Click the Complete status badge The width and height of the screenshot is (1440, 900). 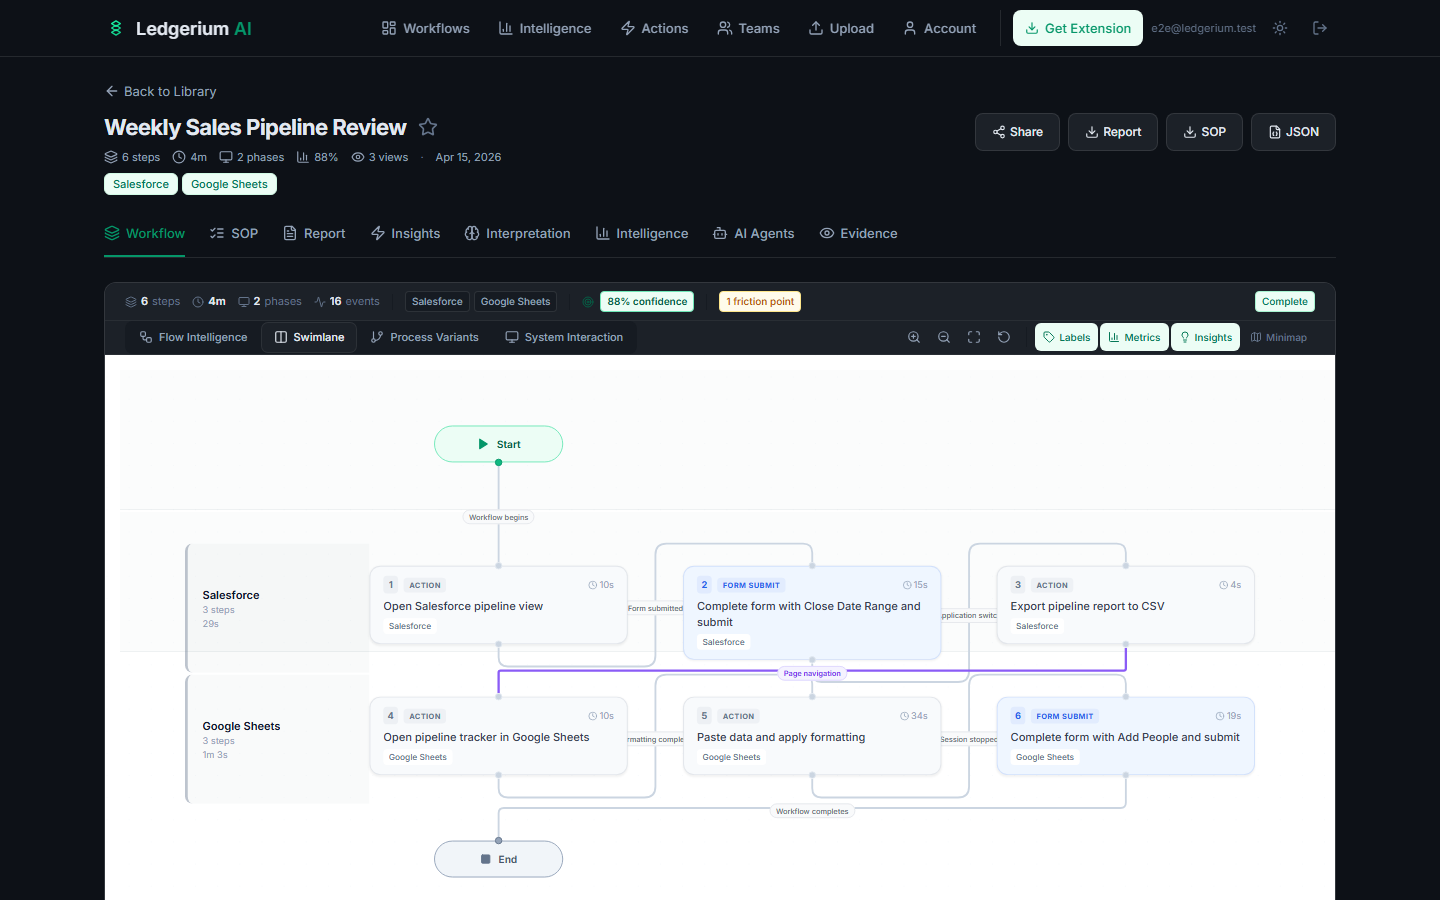pos(1285,302)
